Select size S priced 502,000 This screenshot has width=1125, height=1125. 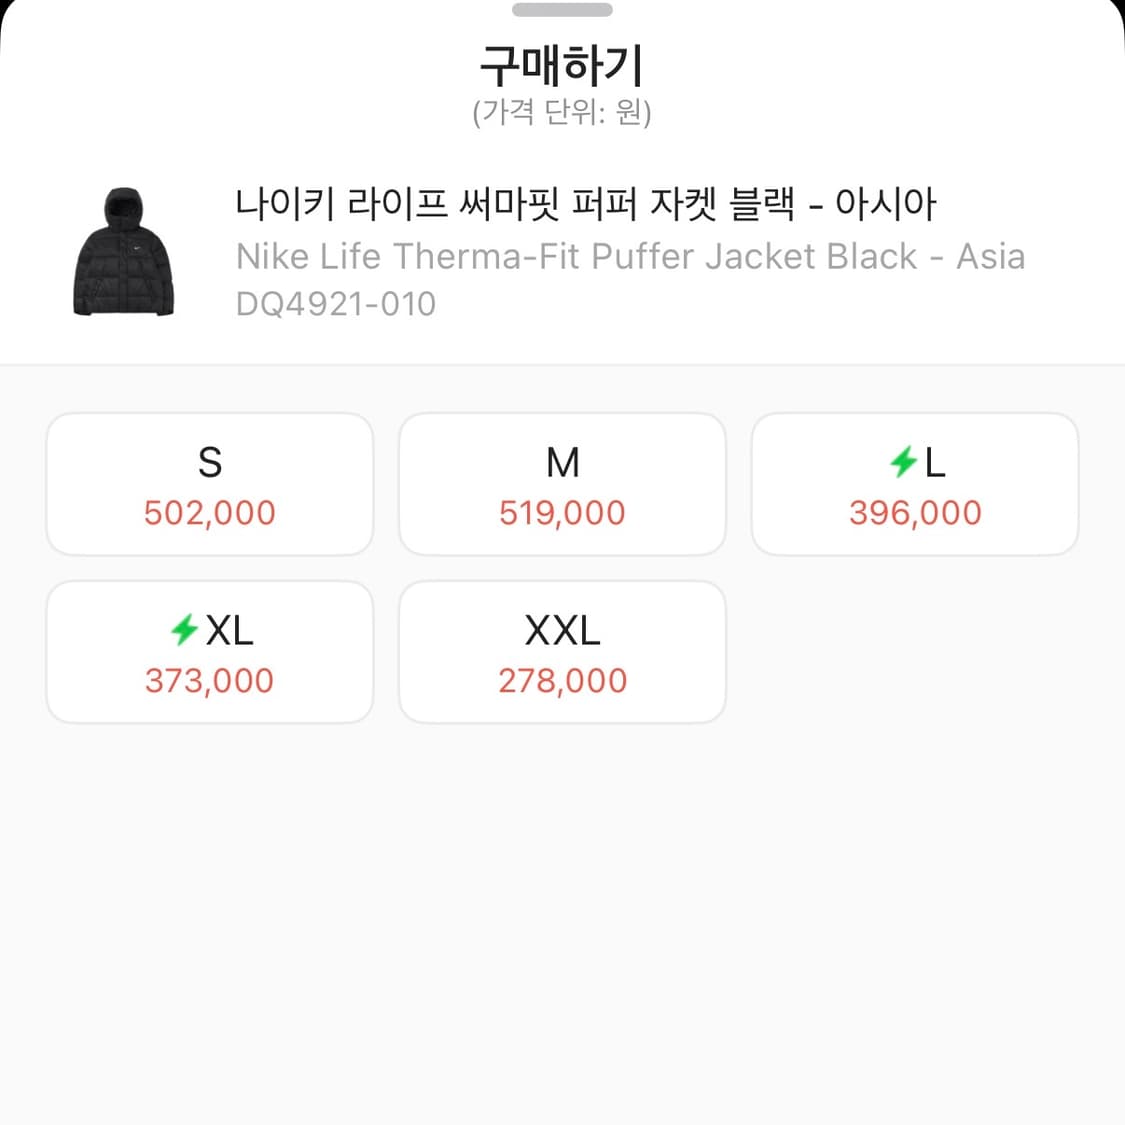(x=209, y=484)
